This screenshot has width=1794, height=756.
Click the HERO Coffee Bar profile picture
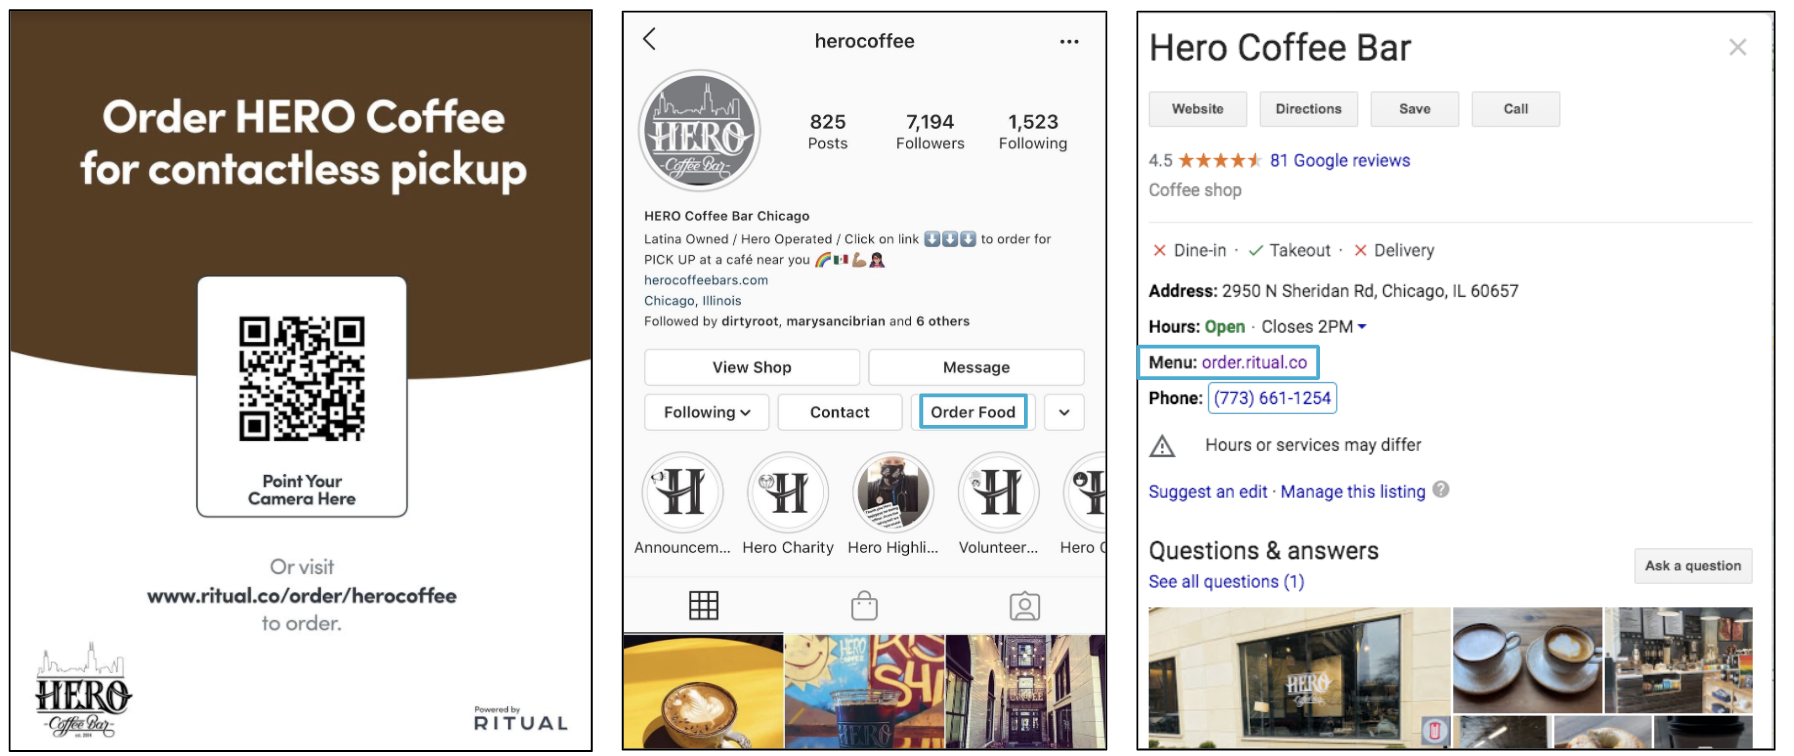pyautogui.click(x=700, y=131)
